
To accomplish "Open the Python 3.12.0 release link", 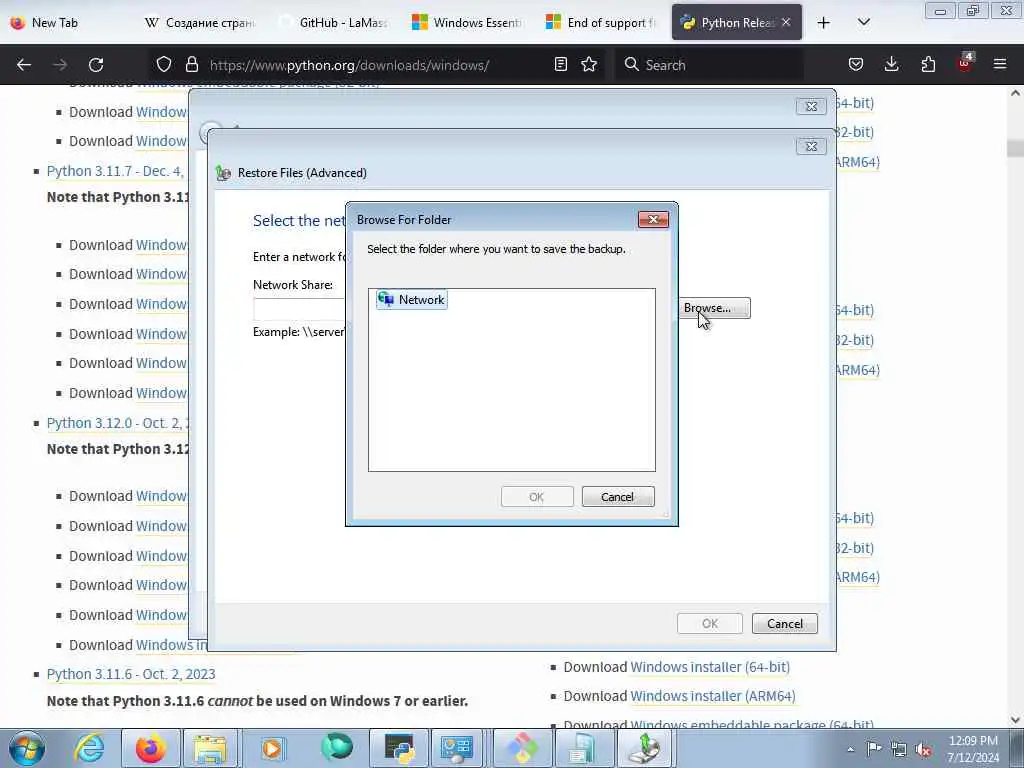I will 118,423.
